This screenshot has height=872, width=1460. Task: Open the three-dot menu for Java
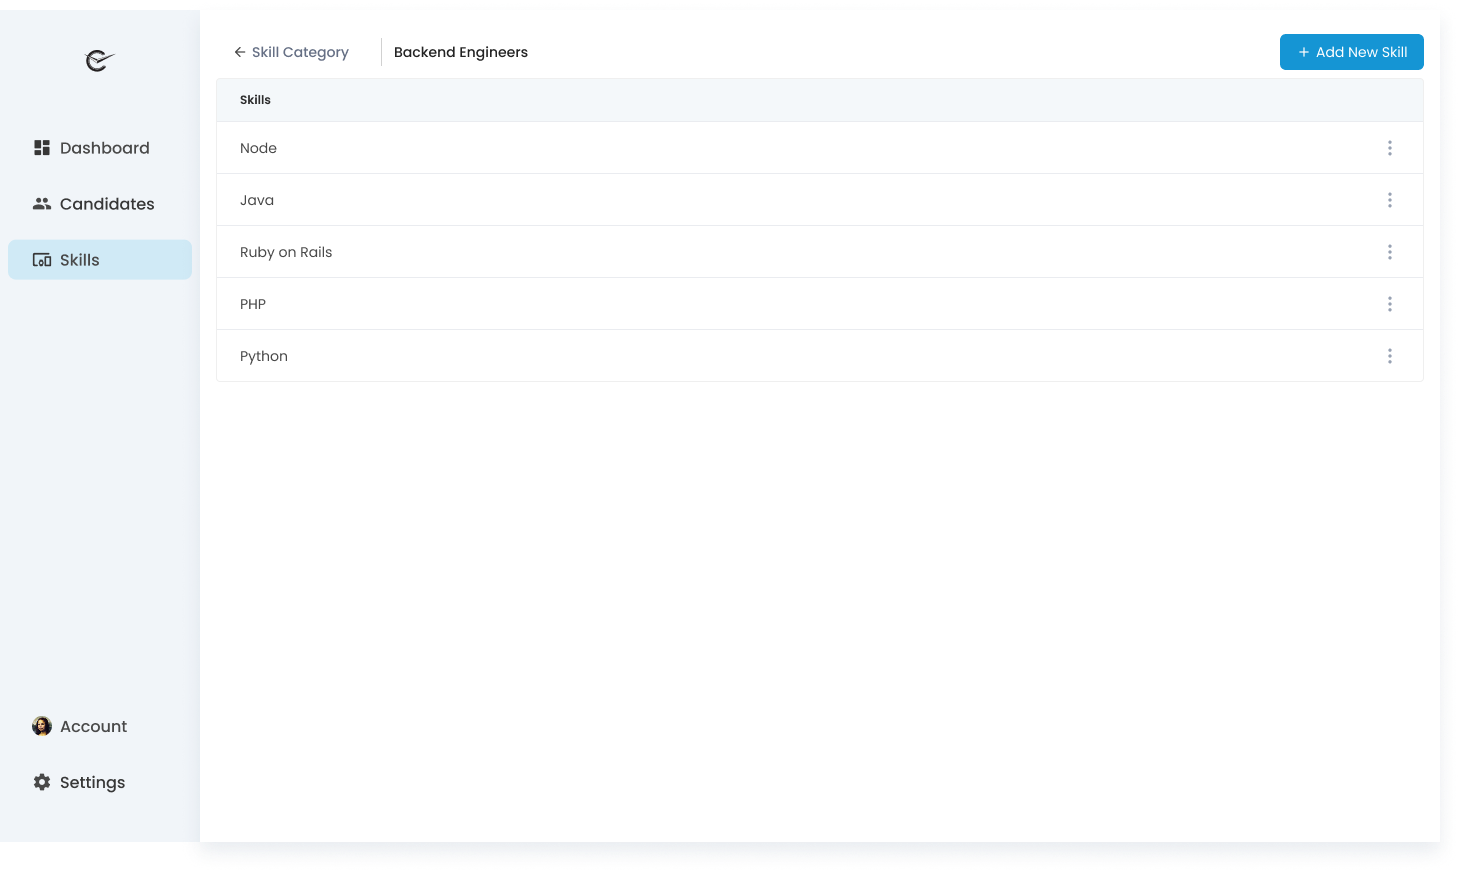[x=1390, y=199]
